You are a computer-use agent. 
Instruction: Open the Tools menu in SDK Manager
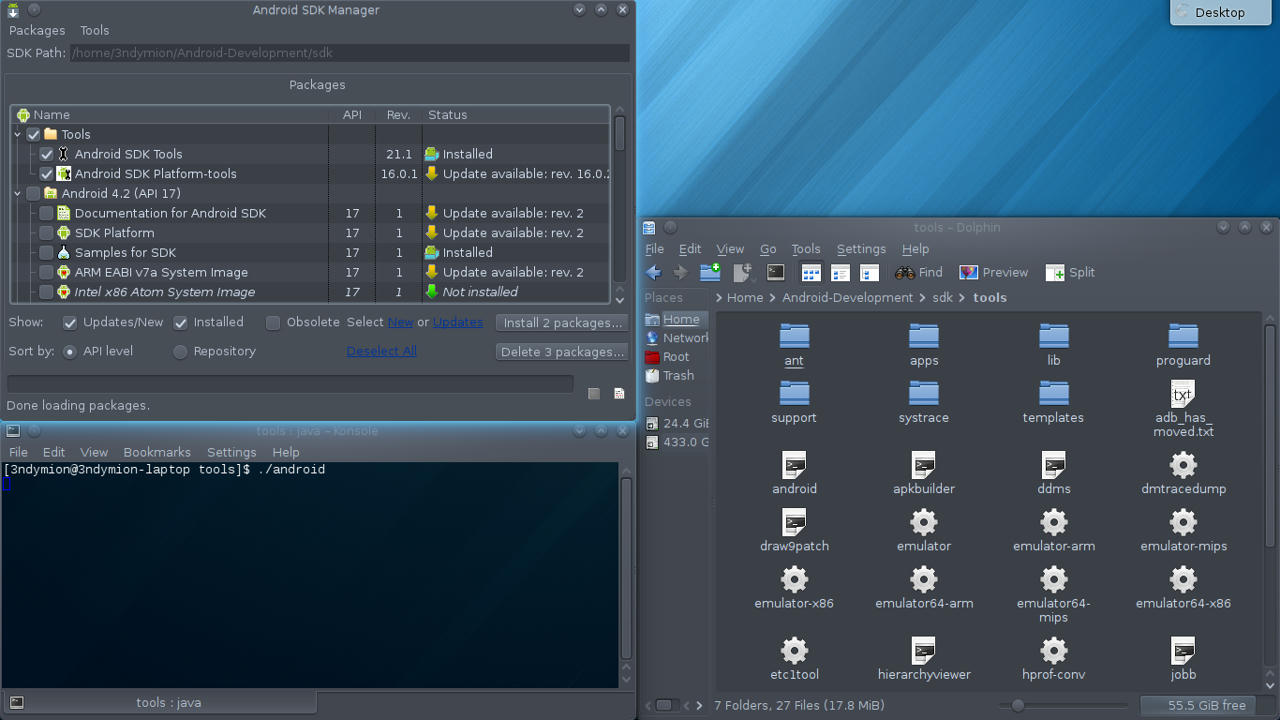coord(95,31)
